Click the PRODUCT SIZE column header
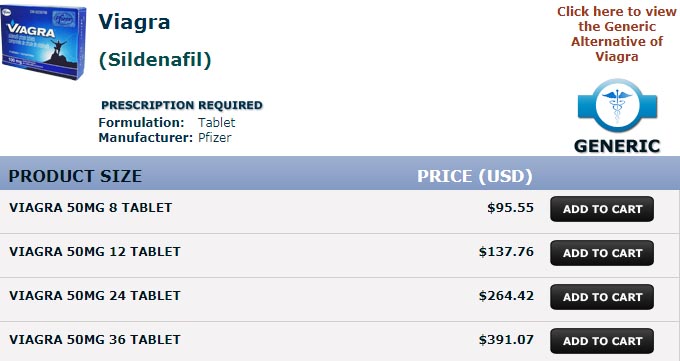The height and width of the screenshot is (361, 680). click(75, 176)
